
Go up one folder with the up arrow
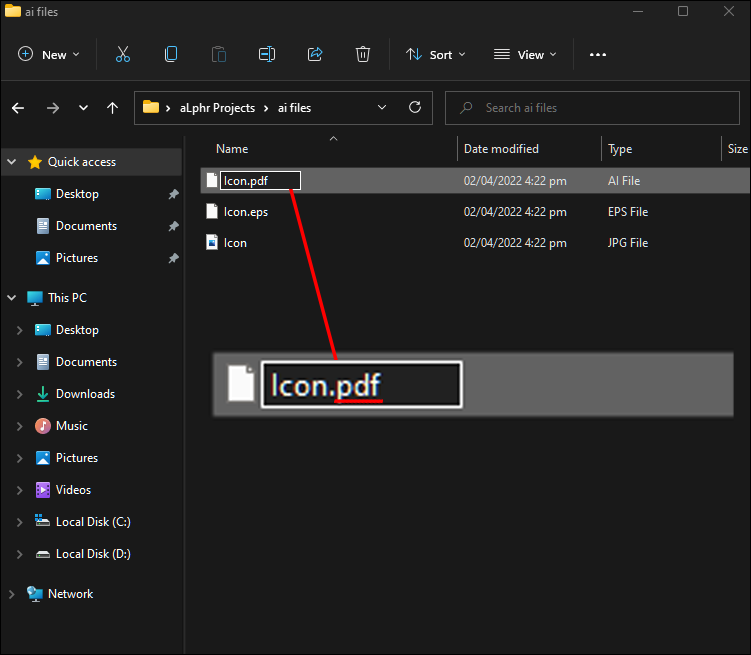click(x=113, y=108)
